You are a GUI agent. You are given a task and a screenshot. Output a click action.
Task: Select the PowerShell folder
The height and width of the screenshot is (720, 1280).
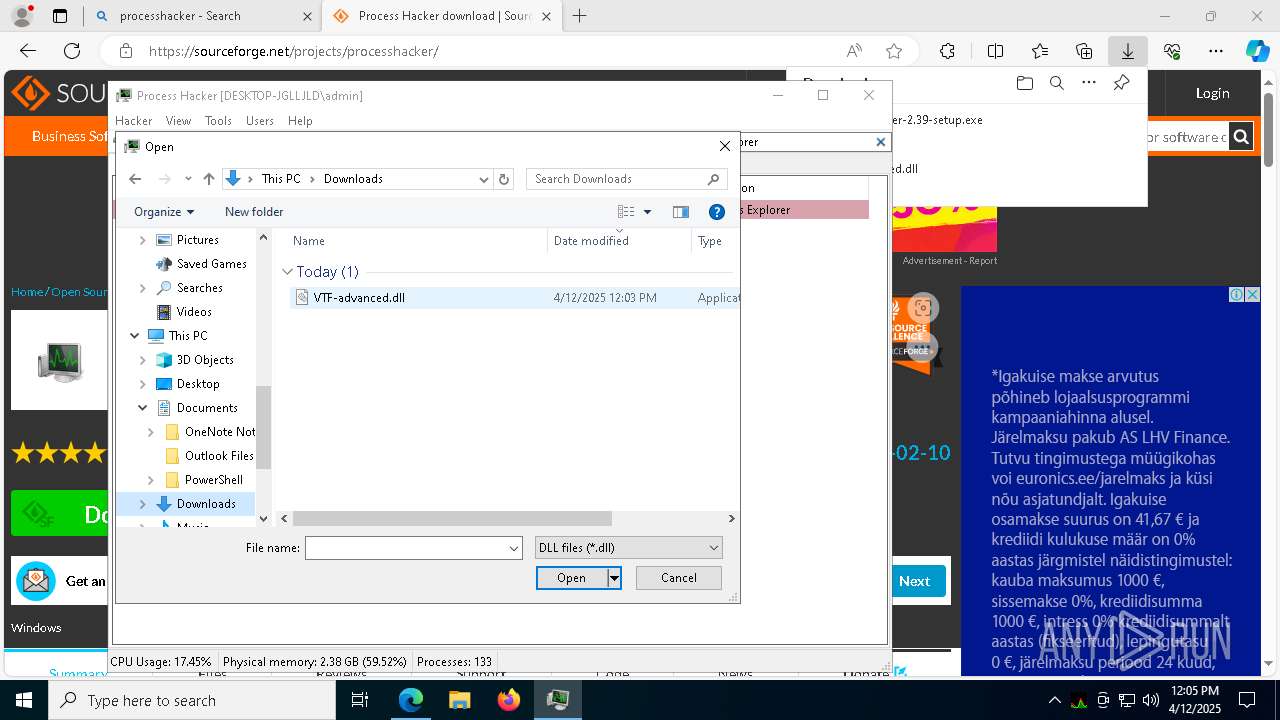tap(213, 480)
